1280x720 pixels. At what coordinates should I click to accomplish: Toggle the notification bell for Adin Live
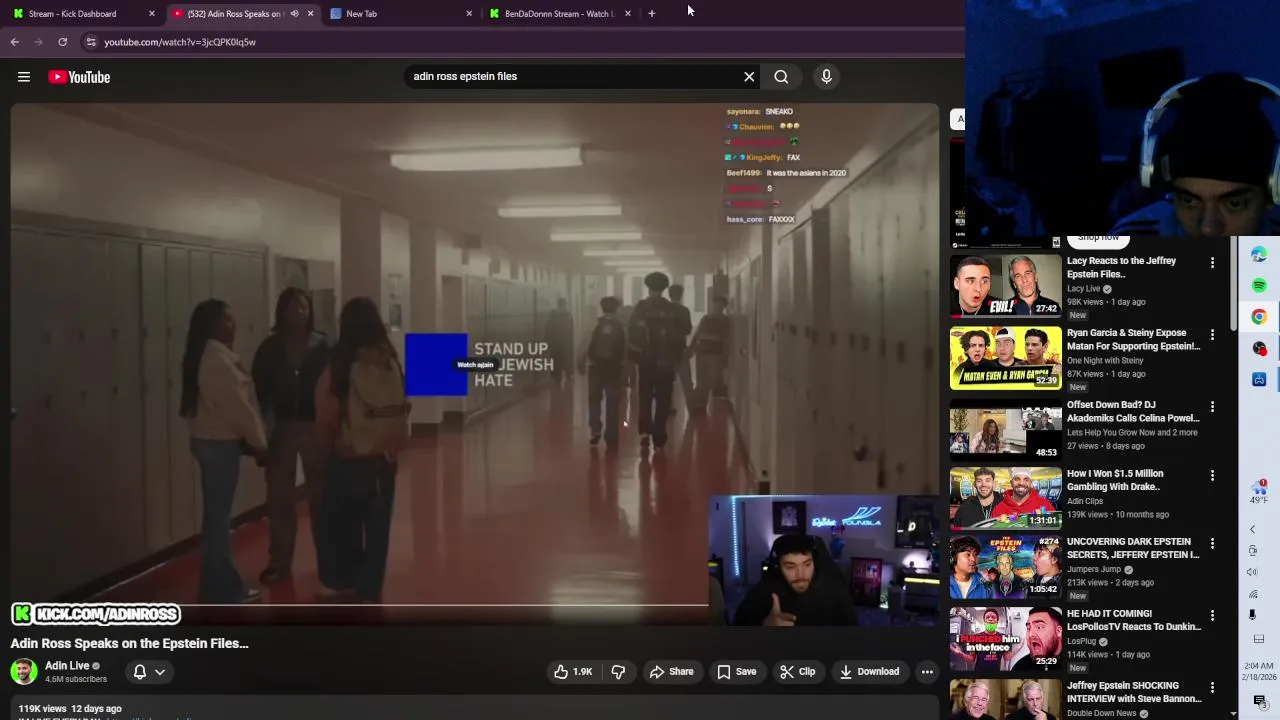pos(140,672)
